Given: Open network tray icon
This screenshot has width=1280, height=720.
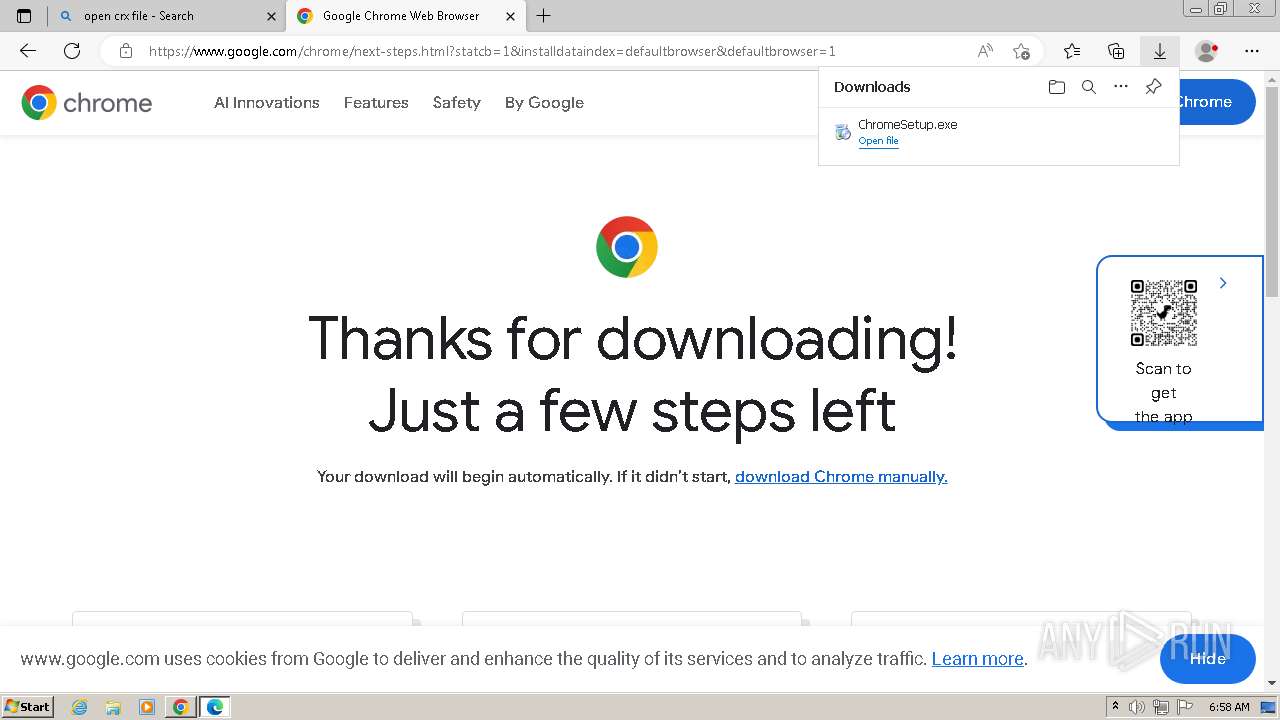Looking at the screenshot, I should tap(1161, 708).
